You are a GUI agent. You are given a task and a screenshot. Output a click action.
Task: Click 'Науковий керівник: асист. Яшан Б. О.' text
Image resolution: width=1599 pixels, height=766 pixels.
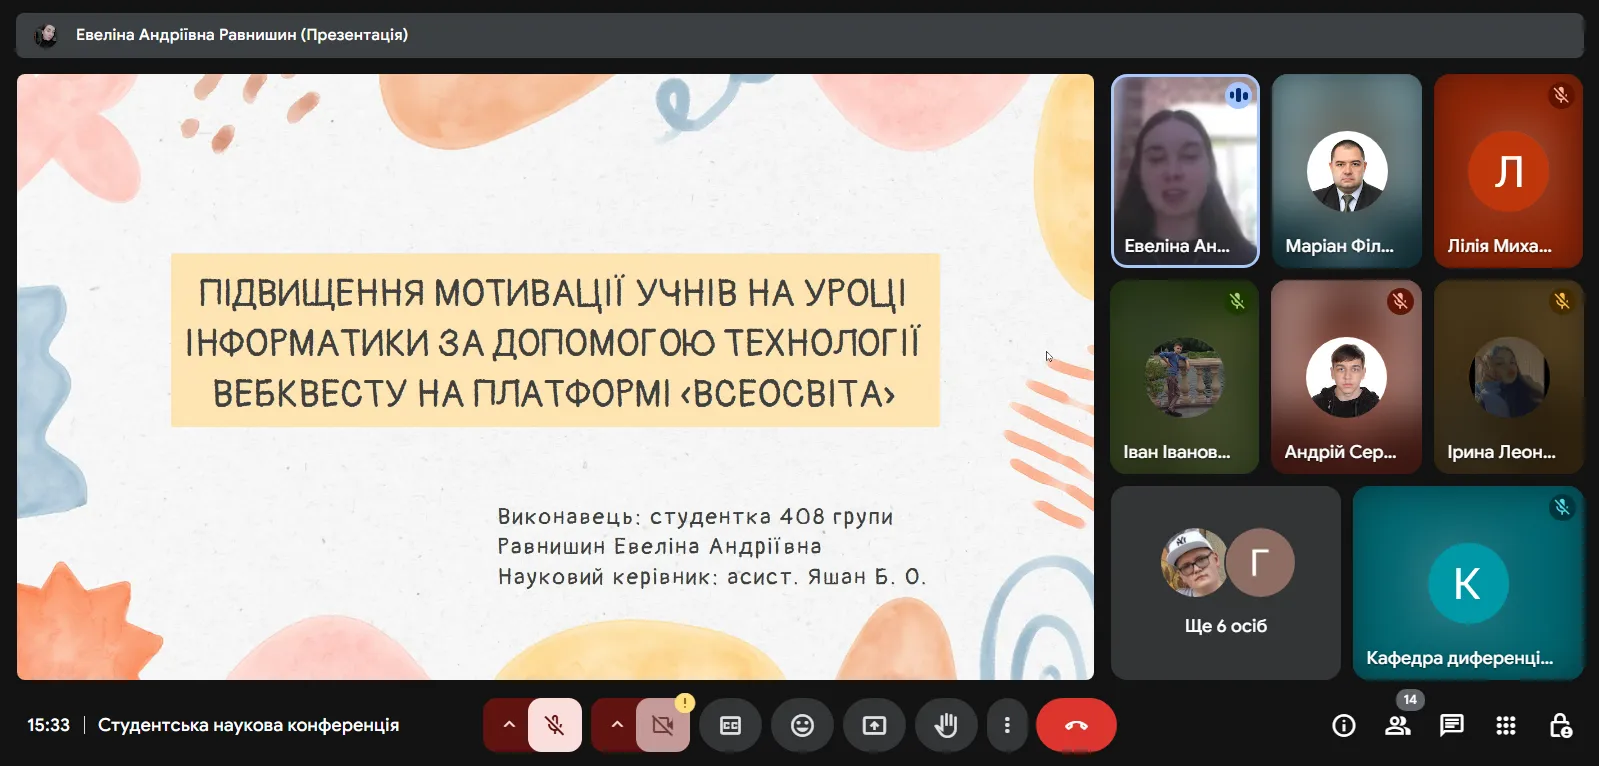point(712,577)
